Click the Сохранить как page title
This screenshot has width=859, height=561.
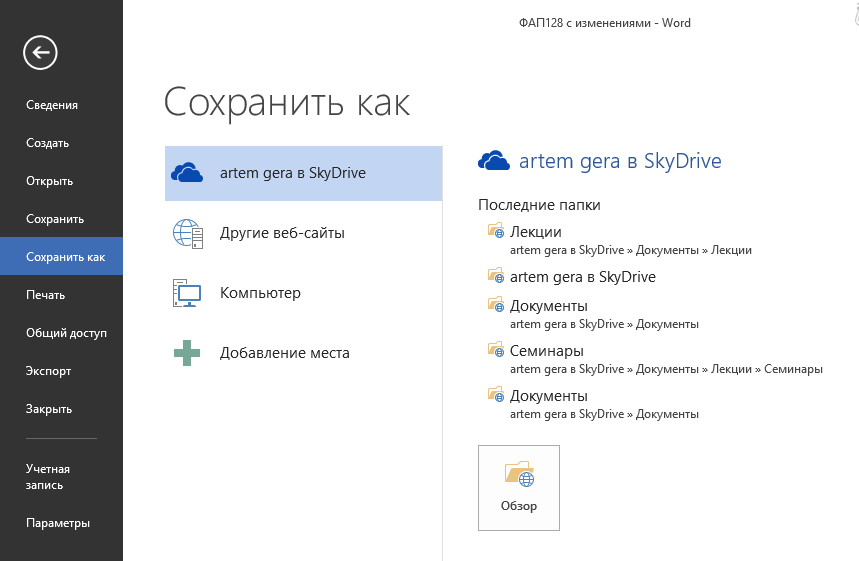coord(287,103)
